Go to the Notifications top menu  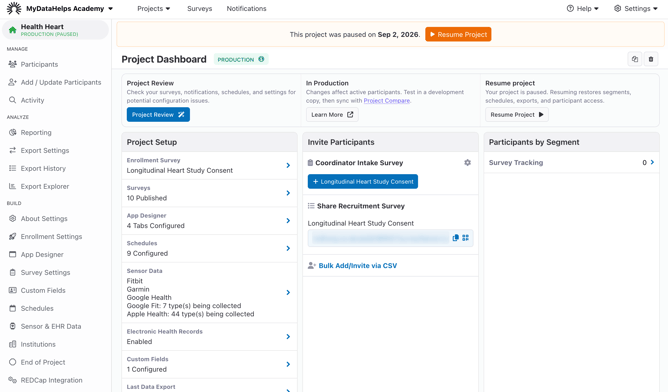(246, 9)
